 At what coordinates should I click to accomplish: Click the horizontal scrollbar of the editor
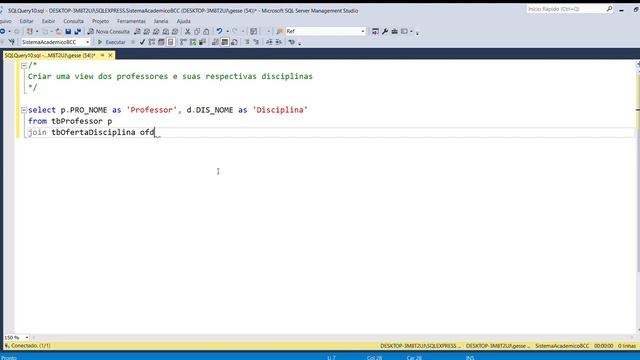[333, 338]
